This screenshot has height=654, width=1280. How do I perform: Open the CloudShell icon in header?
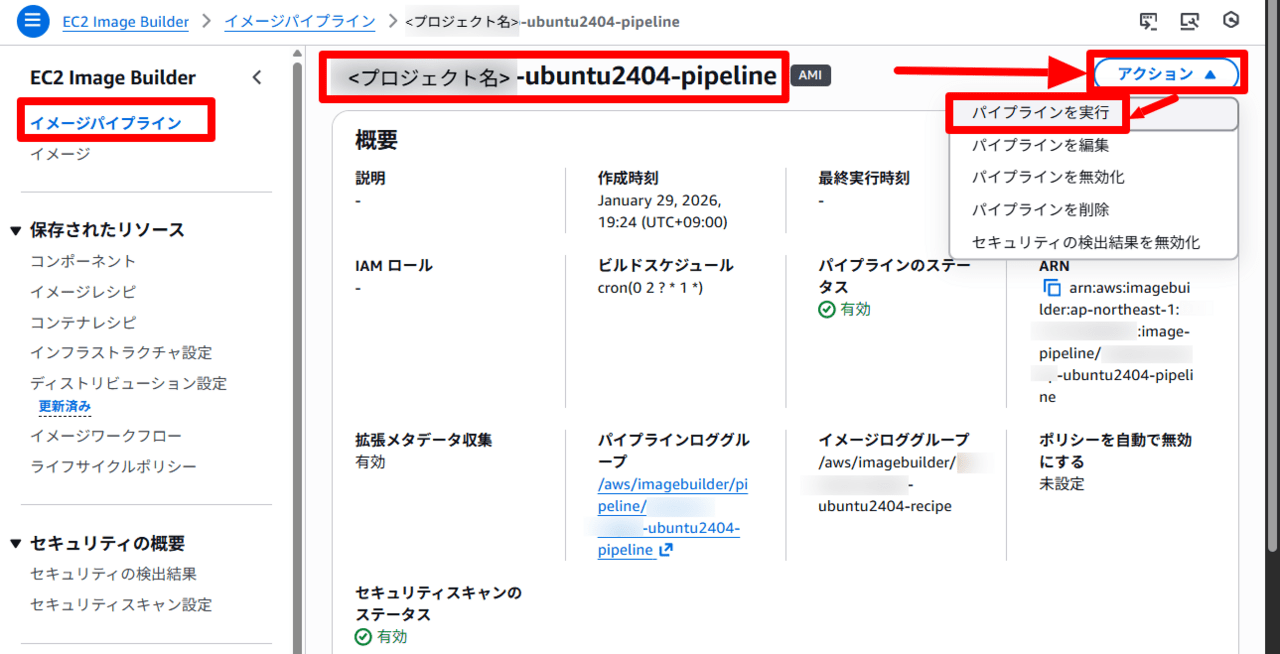[1149, 21]
